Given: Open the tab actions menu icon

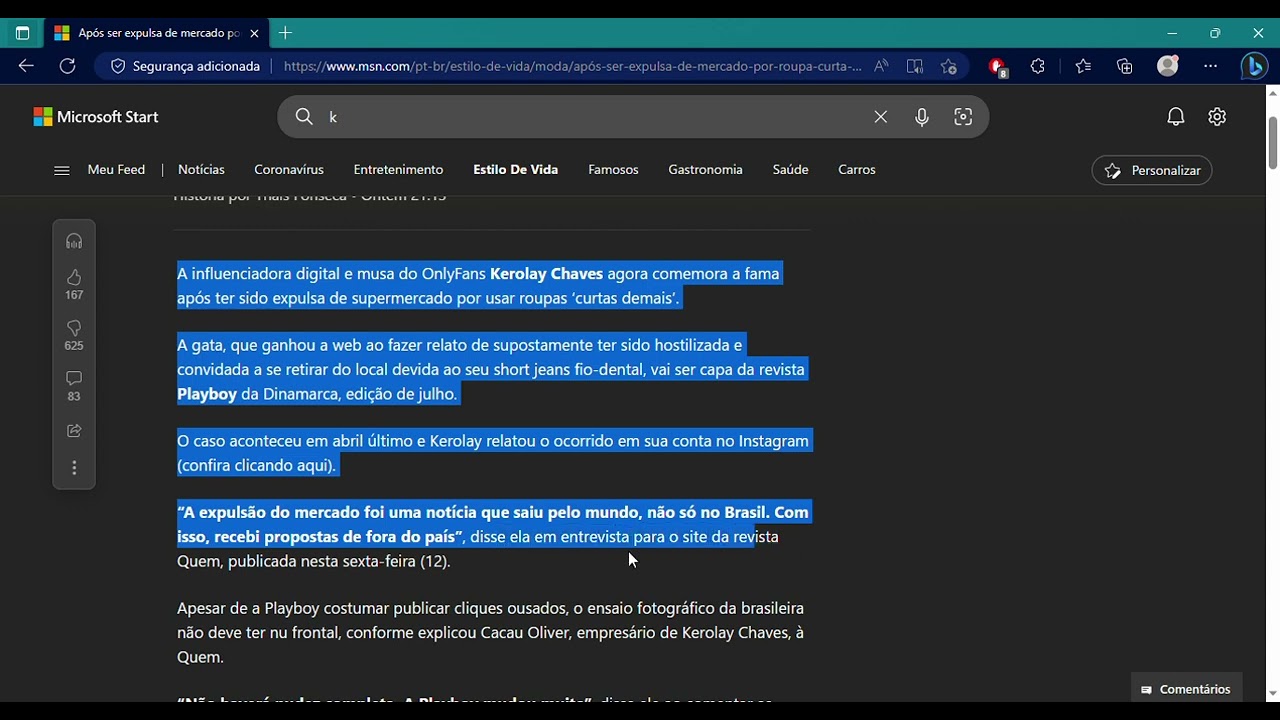Looking at the screenshot, I should (x=22, y=33).
